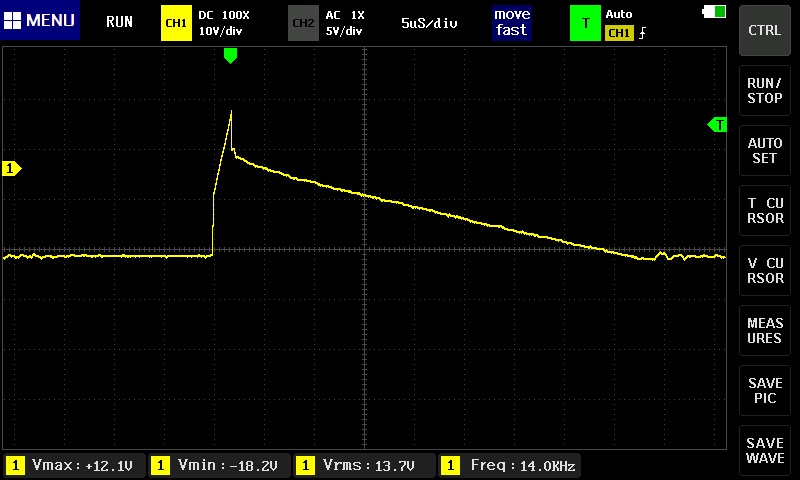Select the 5uS/div timebase setting

[429, 23]
